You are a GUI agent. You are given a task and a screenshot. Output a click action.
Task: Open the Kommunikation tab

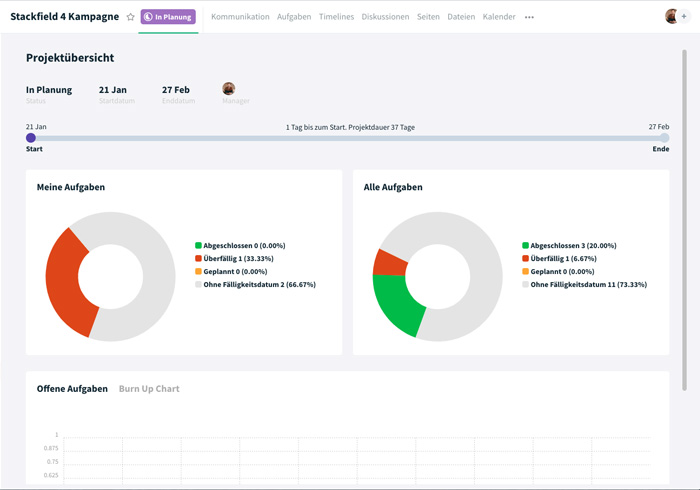point(240,17)
